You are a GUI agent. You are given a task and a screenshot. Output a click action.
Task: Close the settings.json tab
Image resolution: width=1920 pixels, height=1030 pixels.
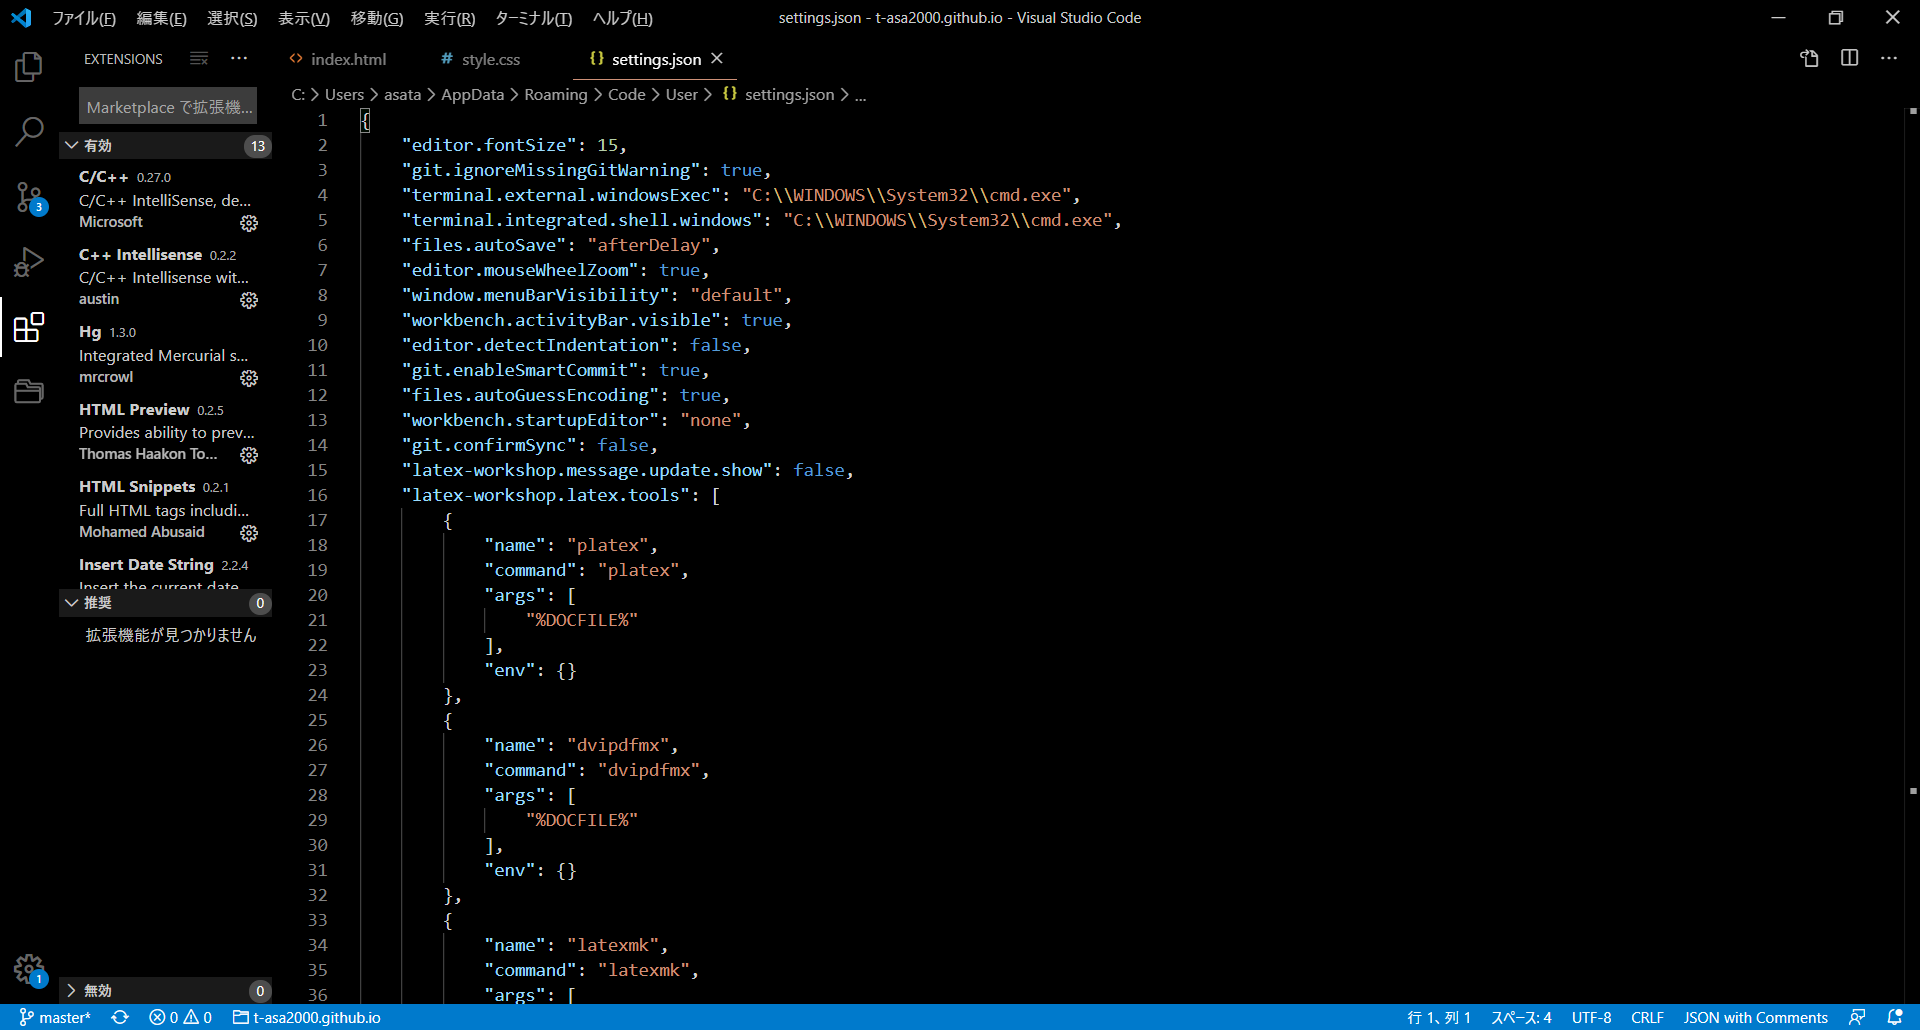coord(717,59)
